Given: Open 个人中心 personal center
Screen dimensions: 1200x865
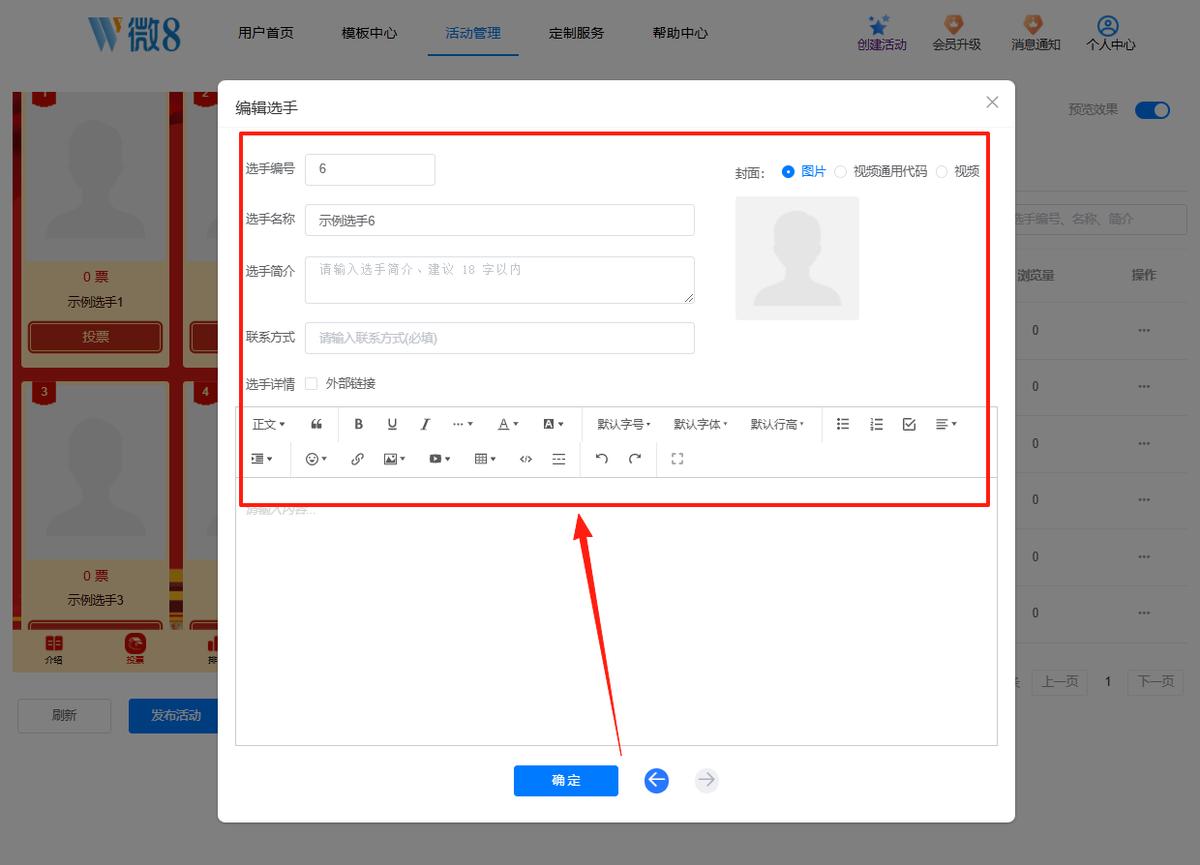Looking at the screenshot, I should [x=1110, y=33].
